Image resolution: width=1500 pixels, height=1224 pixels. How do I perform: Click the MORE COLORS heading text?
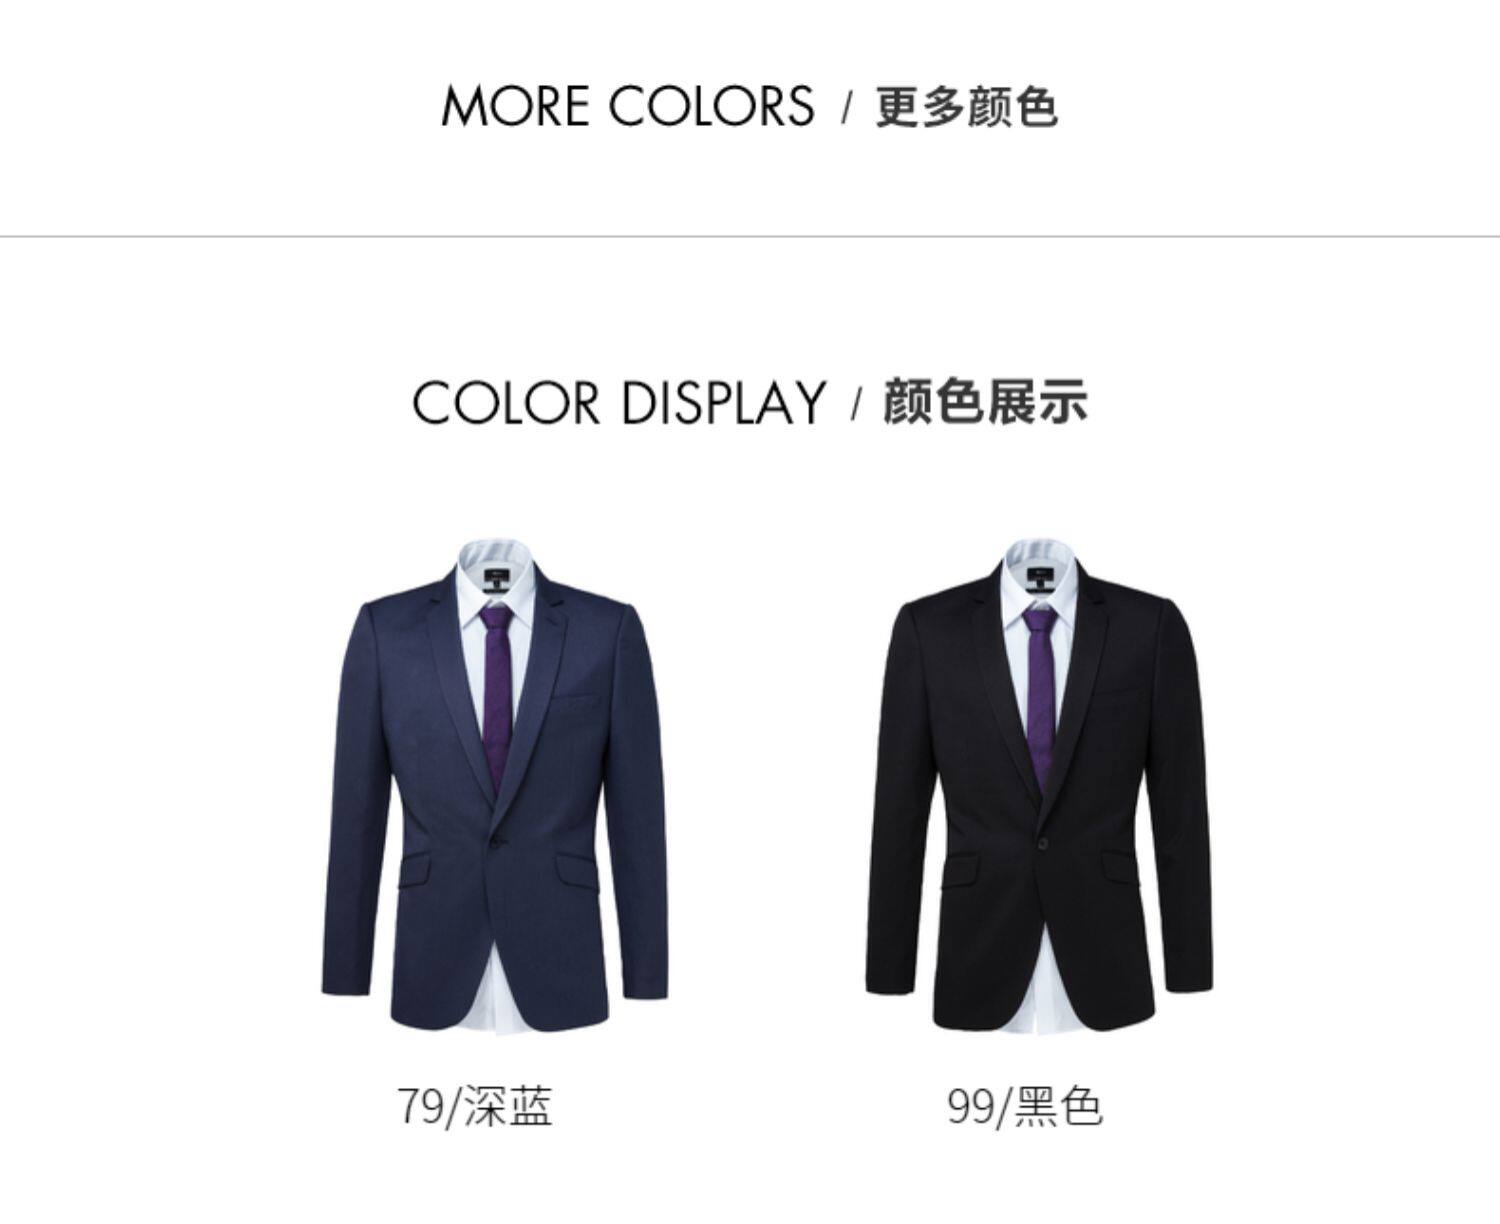(x=628, y=106)
